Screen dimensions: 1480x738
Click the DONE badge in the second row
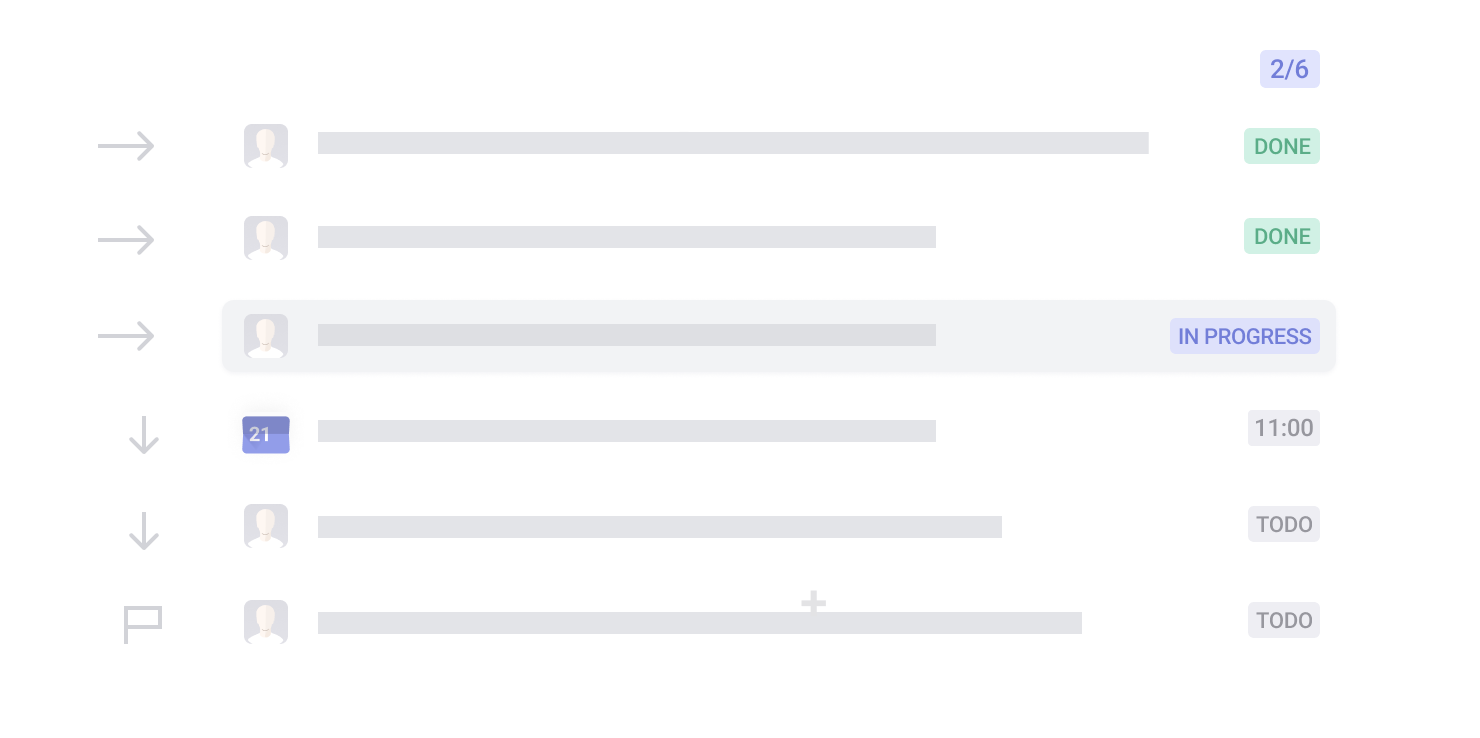(x=1282, y=237)
